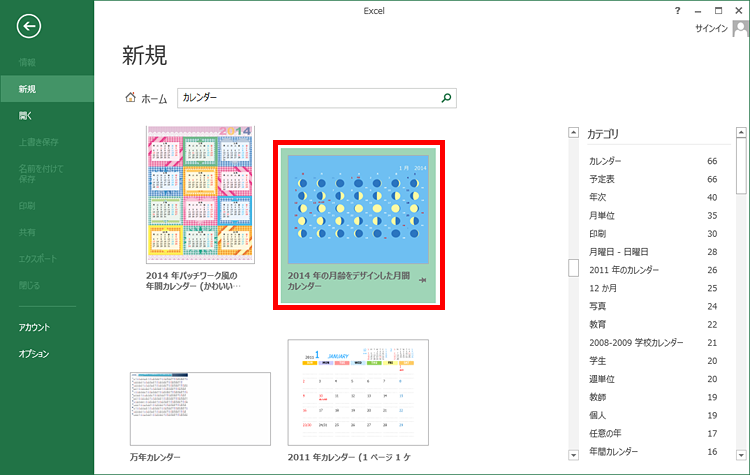Pin the 2014 月齢 calendar template
The height and width of the screenshot is (475, 750).
422,280
